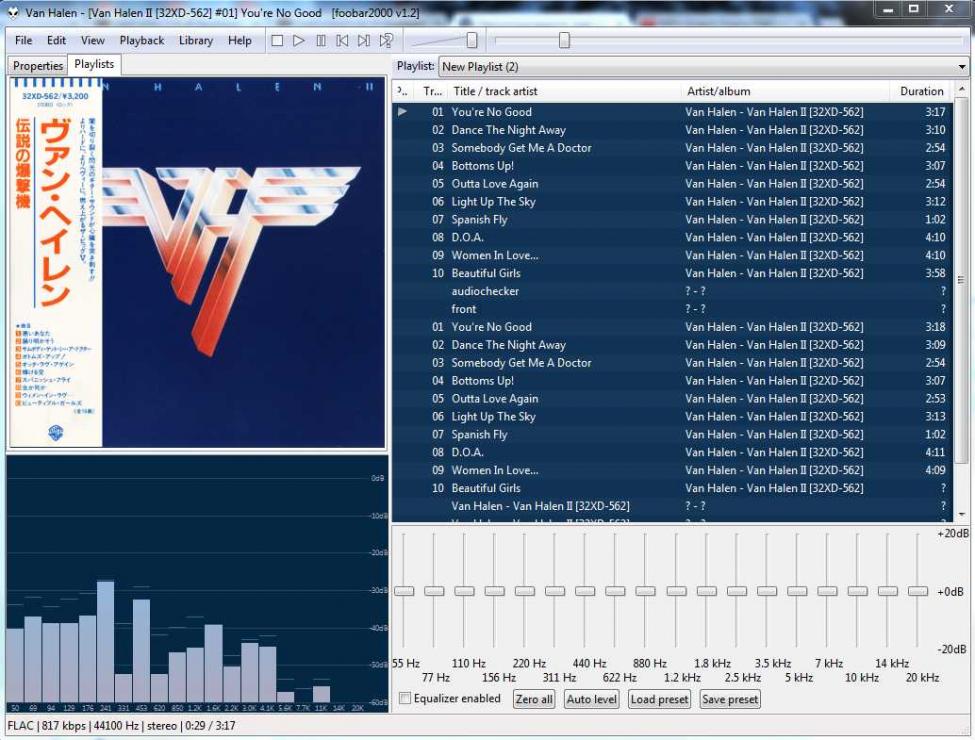
Task: Click the 55 Hz equalizer slider
Action: [x=404, y=591]
